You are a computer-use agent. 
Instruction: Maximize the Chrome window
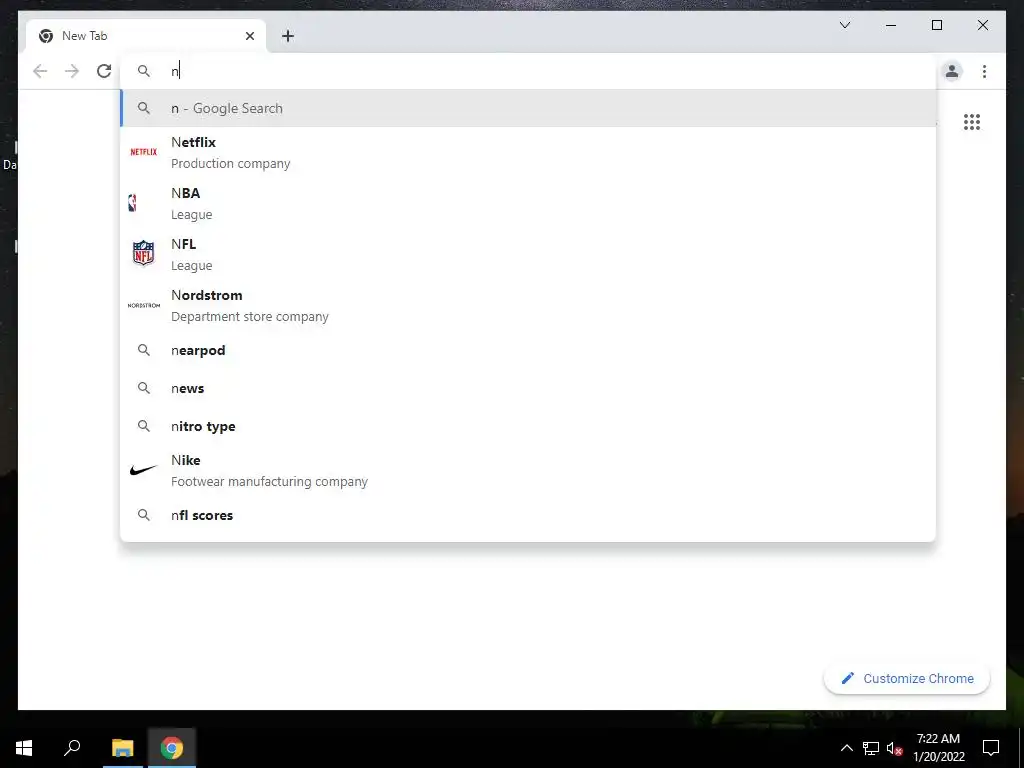[x=936, y=25]
